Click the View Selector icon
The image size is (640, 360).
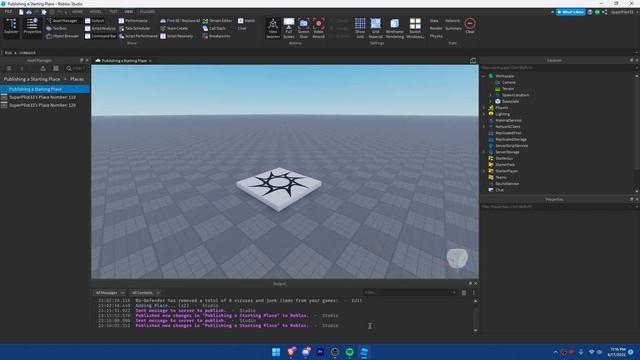273,28
